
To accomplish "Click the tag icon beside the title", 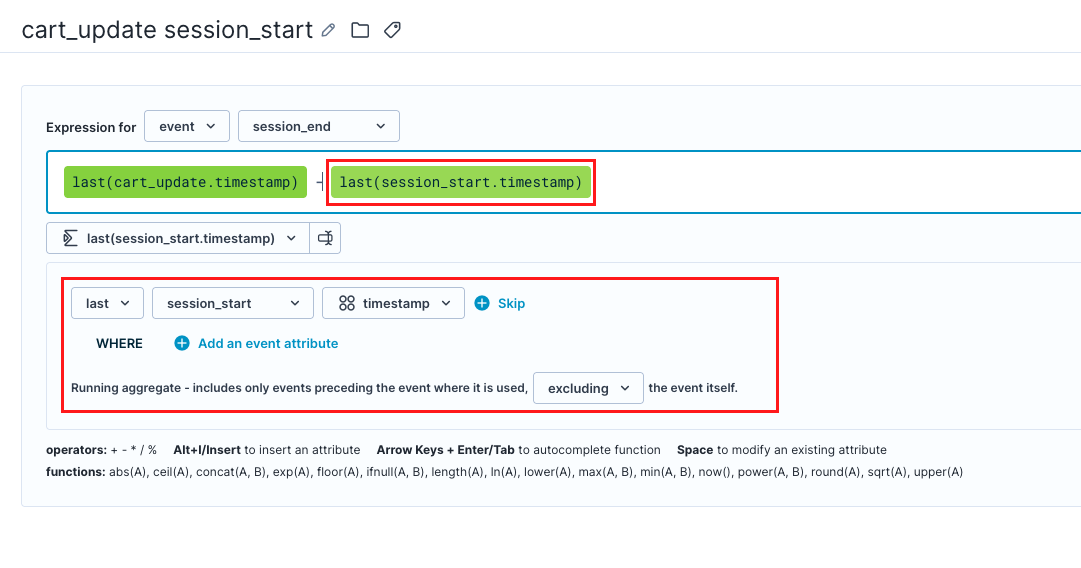I will click(x=392, y=30).
